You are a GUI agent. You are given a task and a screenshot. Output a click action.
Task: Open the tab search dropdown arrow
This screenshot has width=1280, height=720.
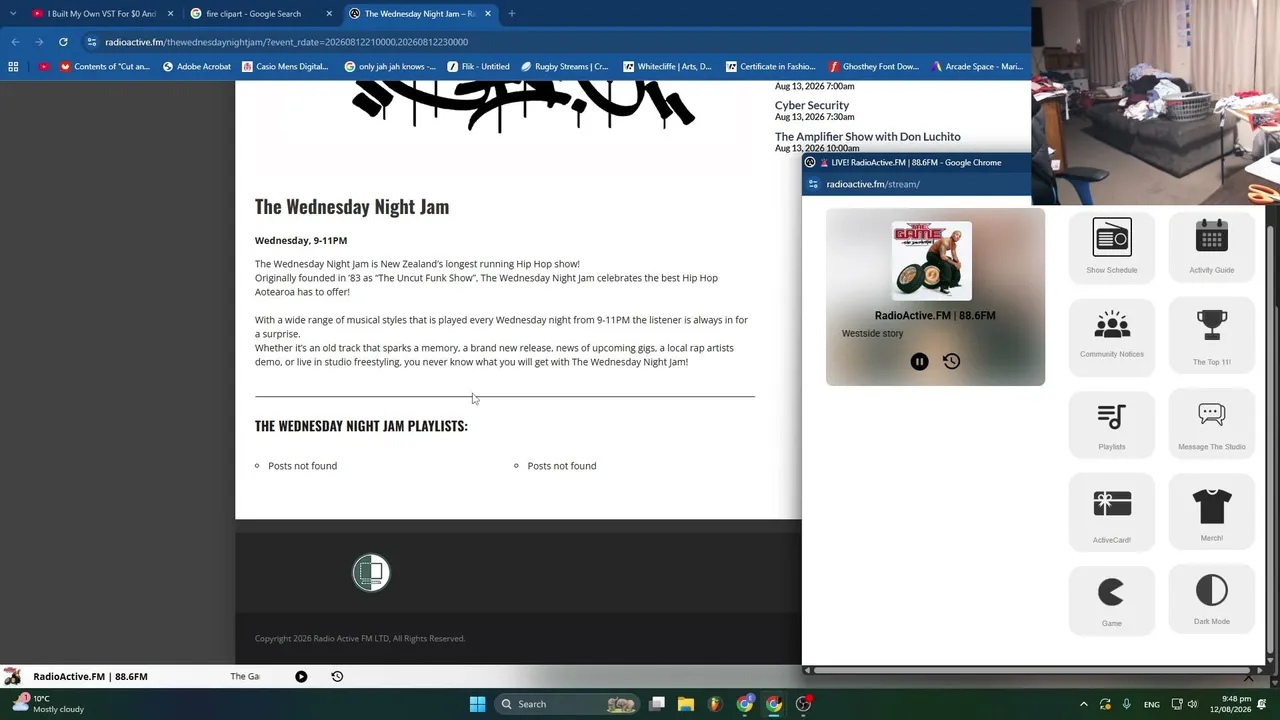(13, 14)
